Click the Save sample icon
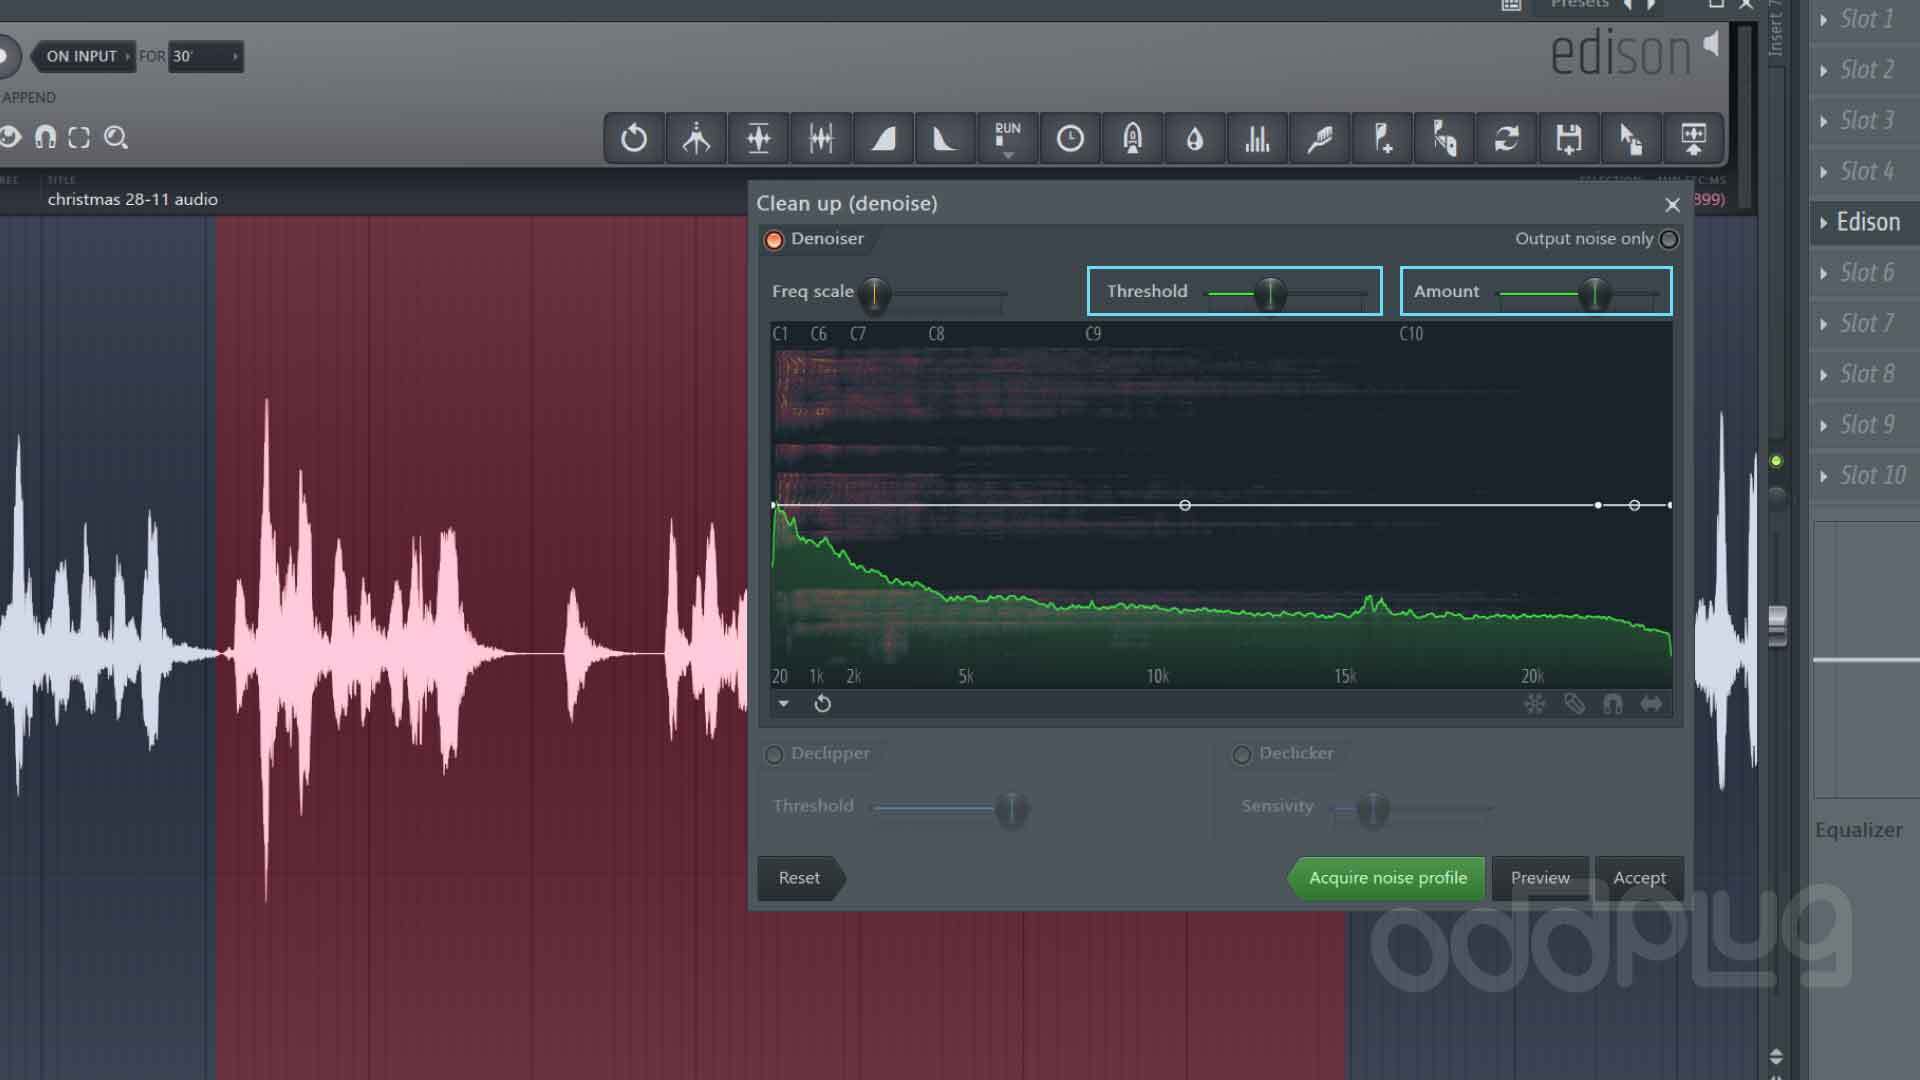 point(1570,138)
